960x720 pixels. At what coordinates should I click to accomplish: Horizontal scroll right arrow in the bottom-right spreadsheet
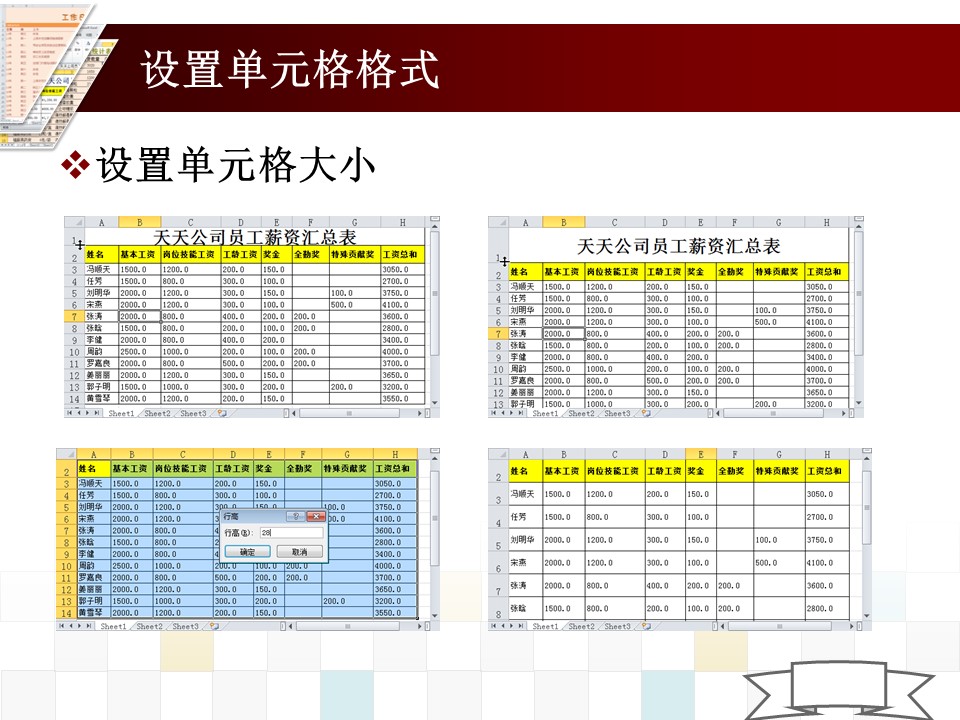click(851, 626)
